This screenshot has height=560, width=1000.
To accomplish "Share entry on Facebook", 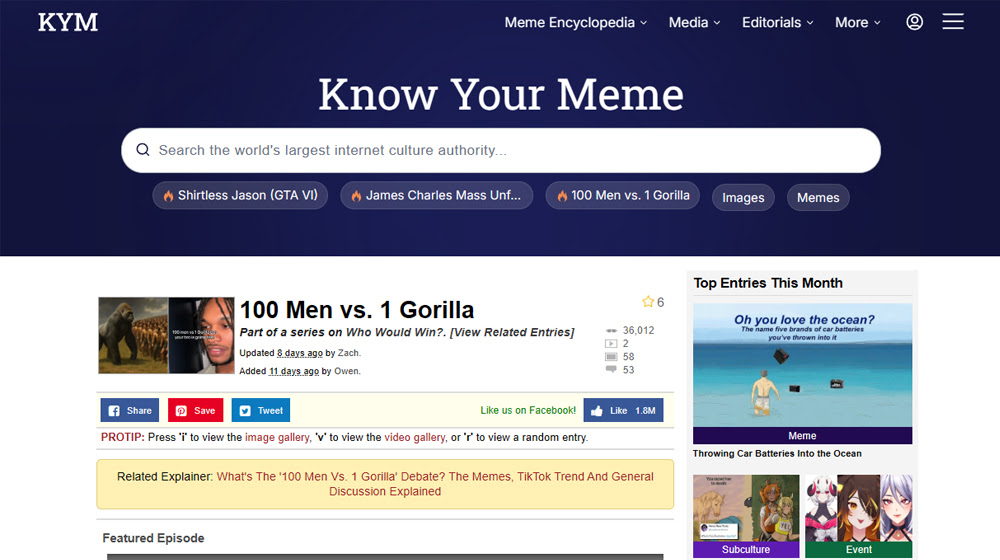I will click(x=129, y=410).
